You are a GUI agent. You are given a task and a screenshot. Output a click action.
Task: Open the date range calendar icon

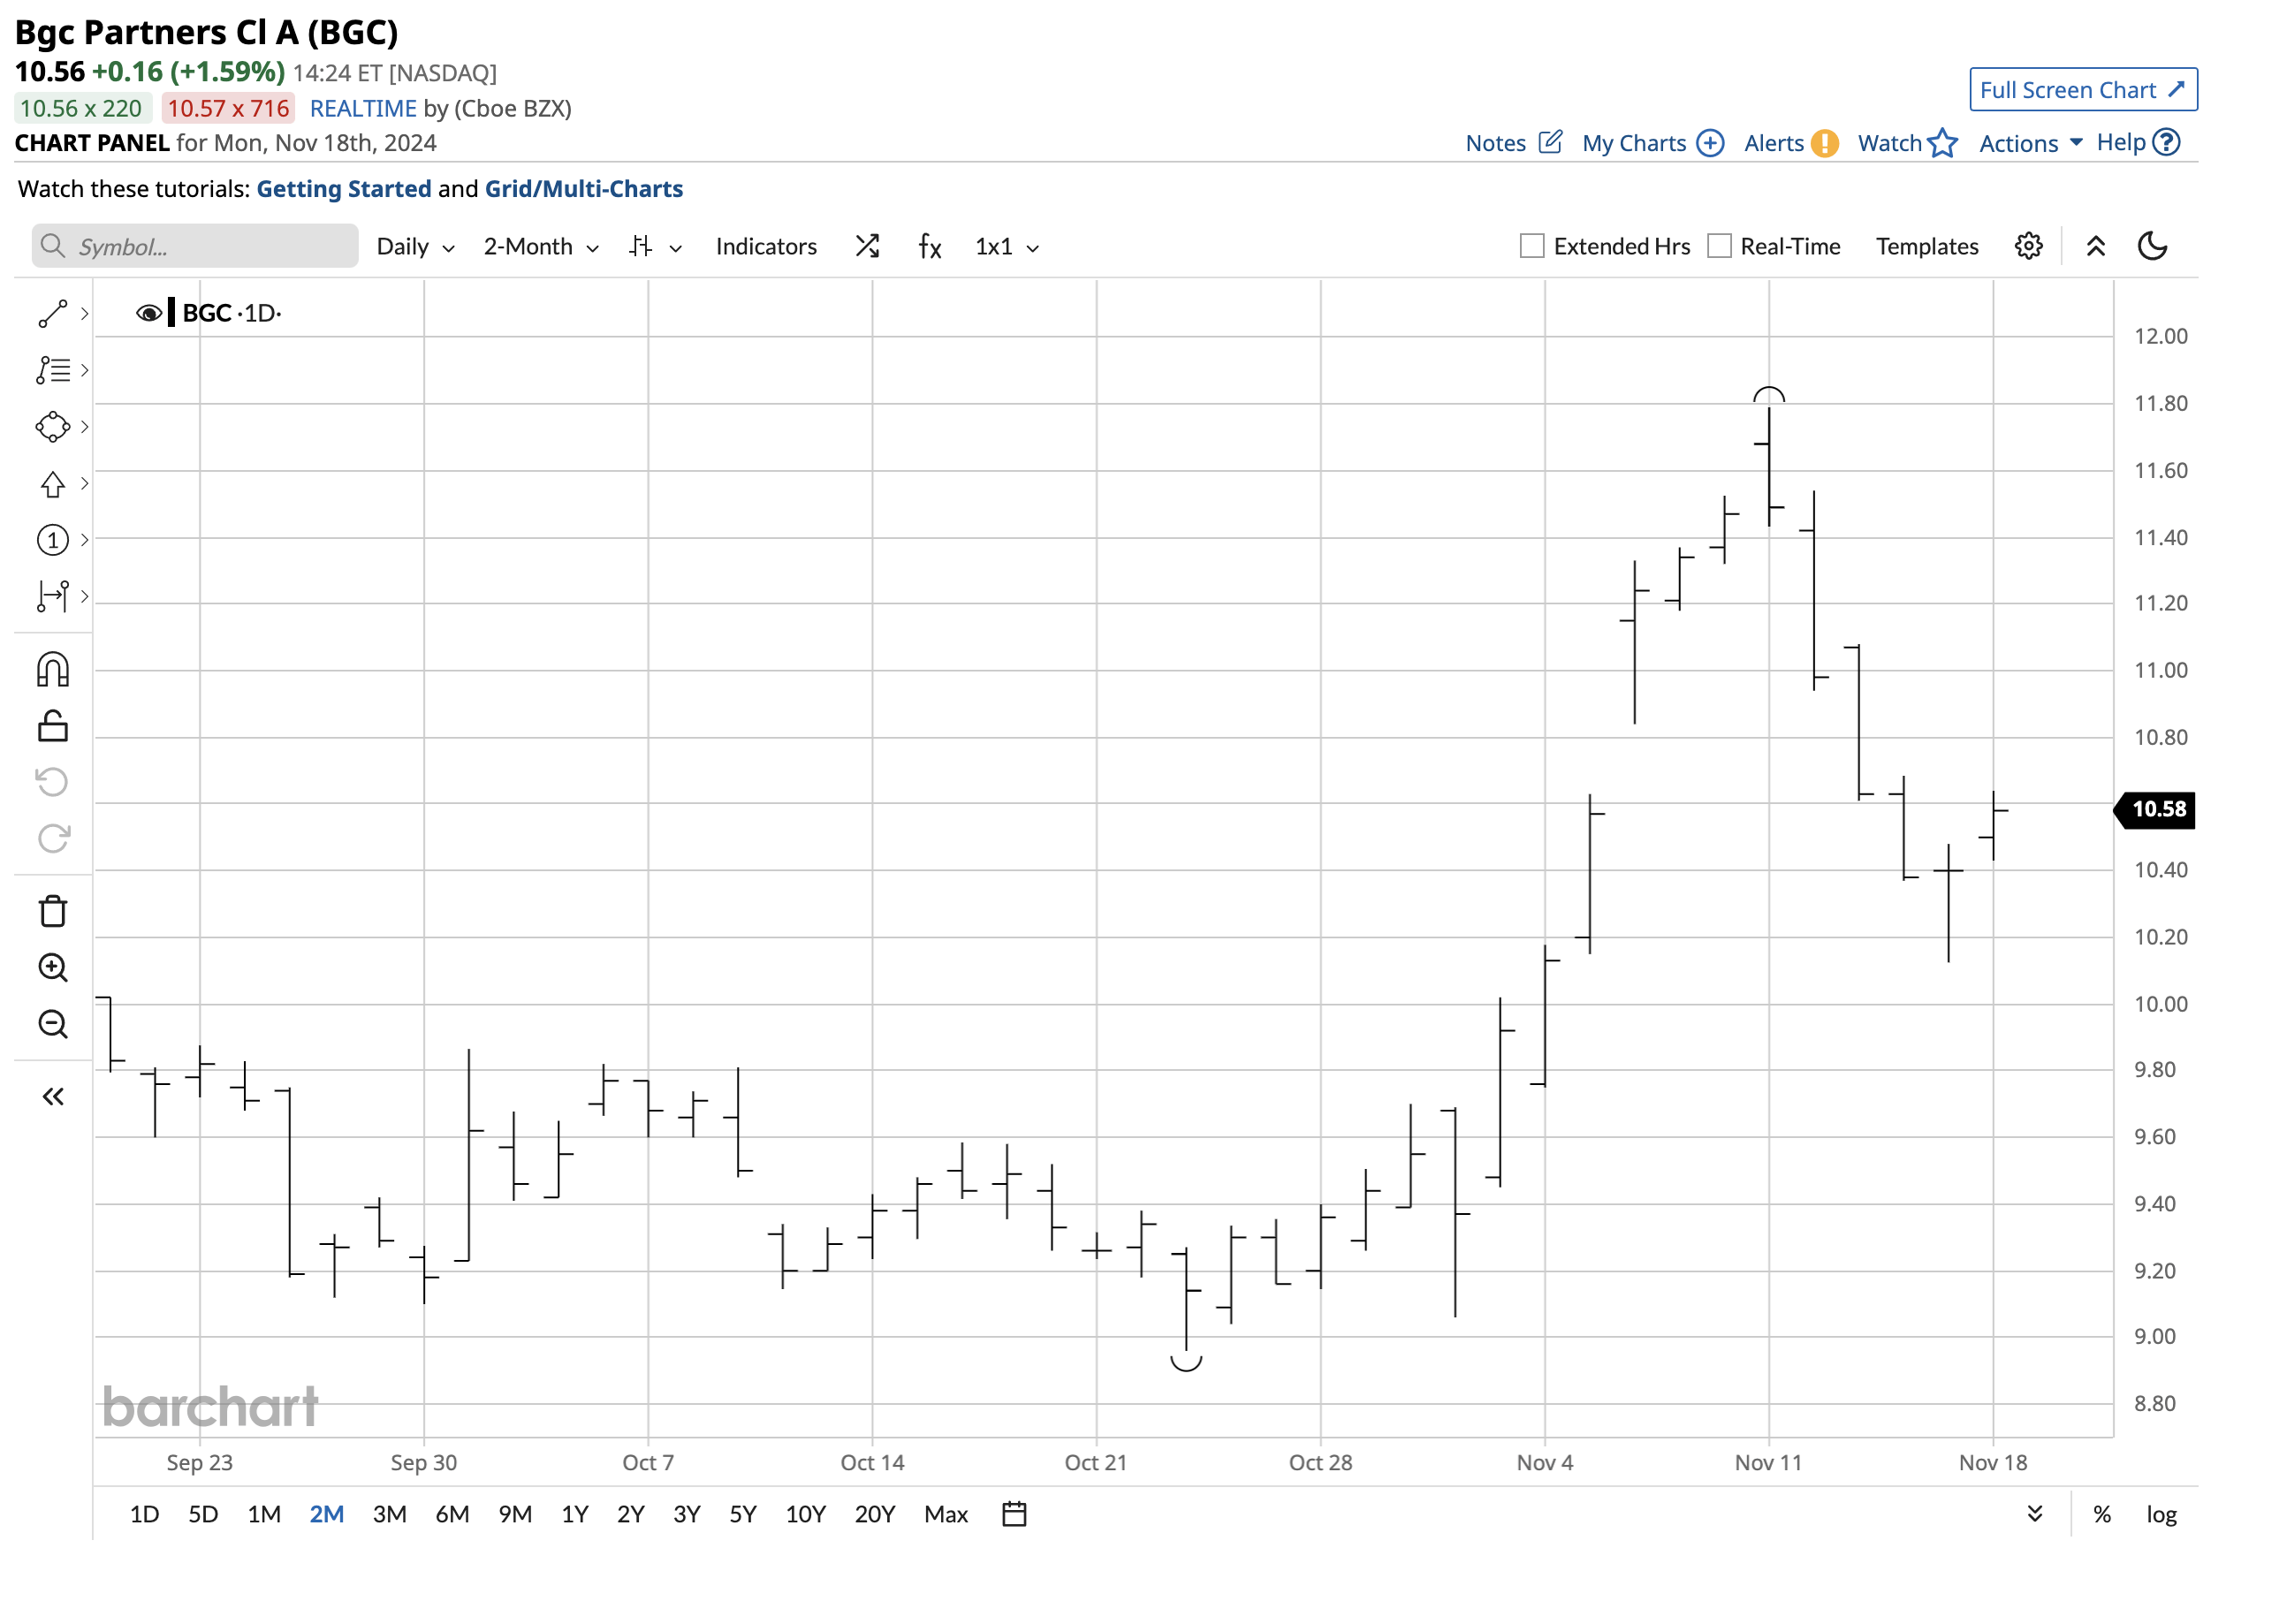click(1014, 1514)
